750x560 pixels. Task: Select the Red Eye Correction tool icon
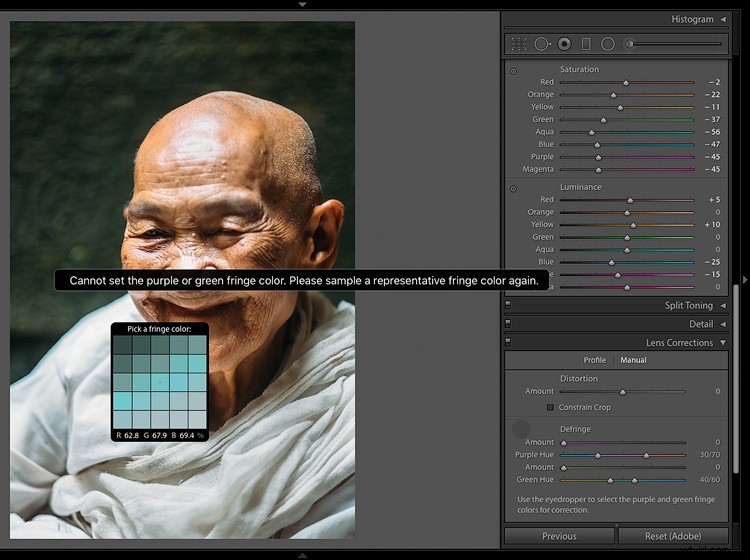(x=564, y=44)
